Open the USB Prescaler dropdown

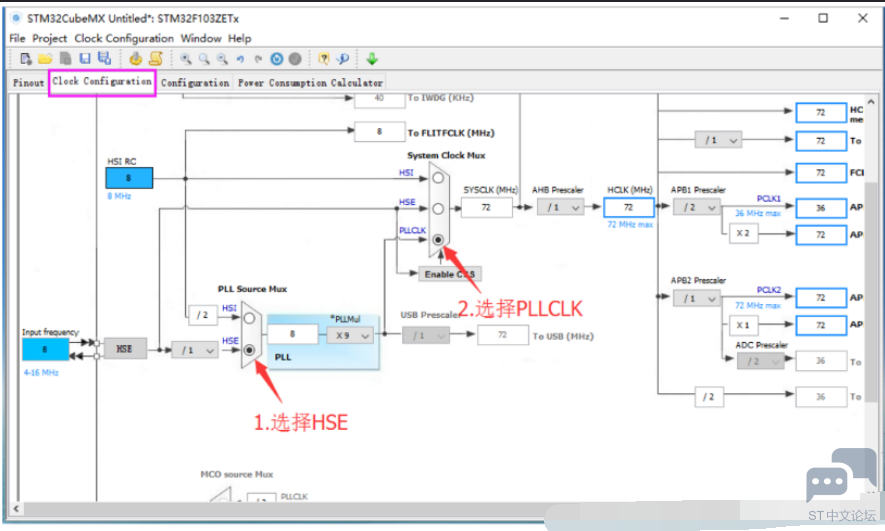point(426,336)
